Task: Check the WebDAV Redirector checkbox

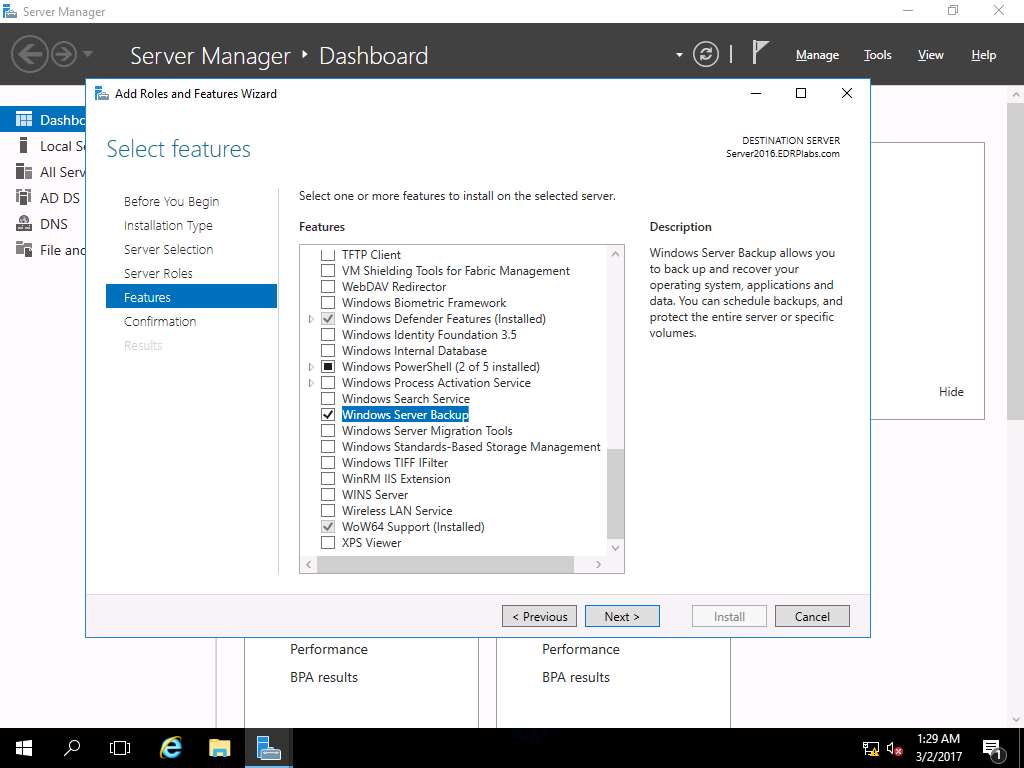Action: point(328,287)
